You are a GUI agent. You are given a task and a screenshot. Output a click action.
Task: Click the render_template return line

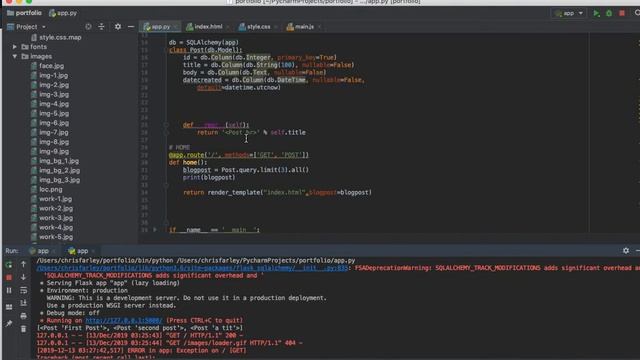tap(277, 192)
